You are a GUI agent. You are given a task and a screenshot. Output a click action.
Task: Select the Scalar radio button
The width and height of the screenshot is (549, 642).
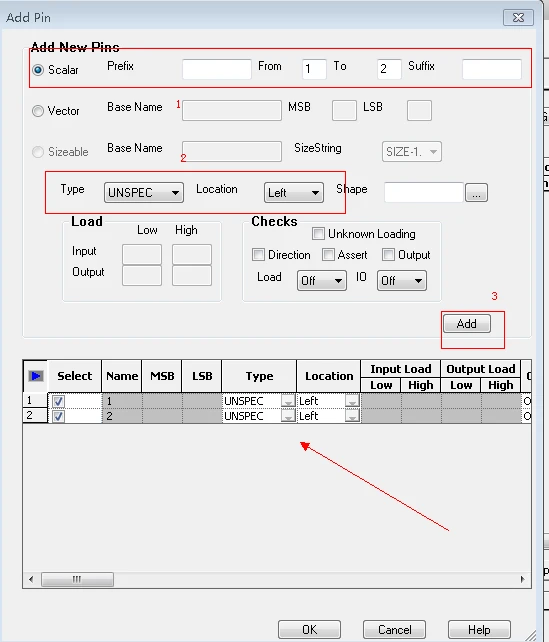coord(38,70)
